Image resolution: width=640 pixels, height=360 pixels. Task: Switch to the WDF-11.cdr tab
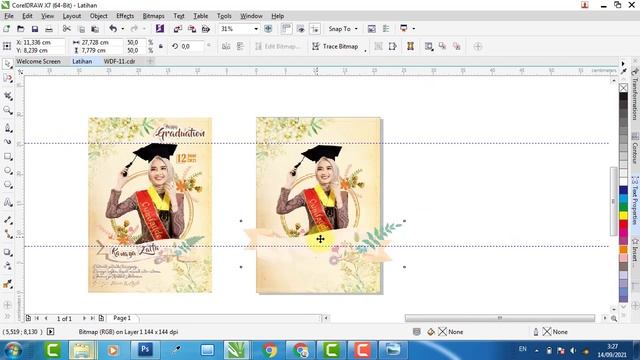119,61
